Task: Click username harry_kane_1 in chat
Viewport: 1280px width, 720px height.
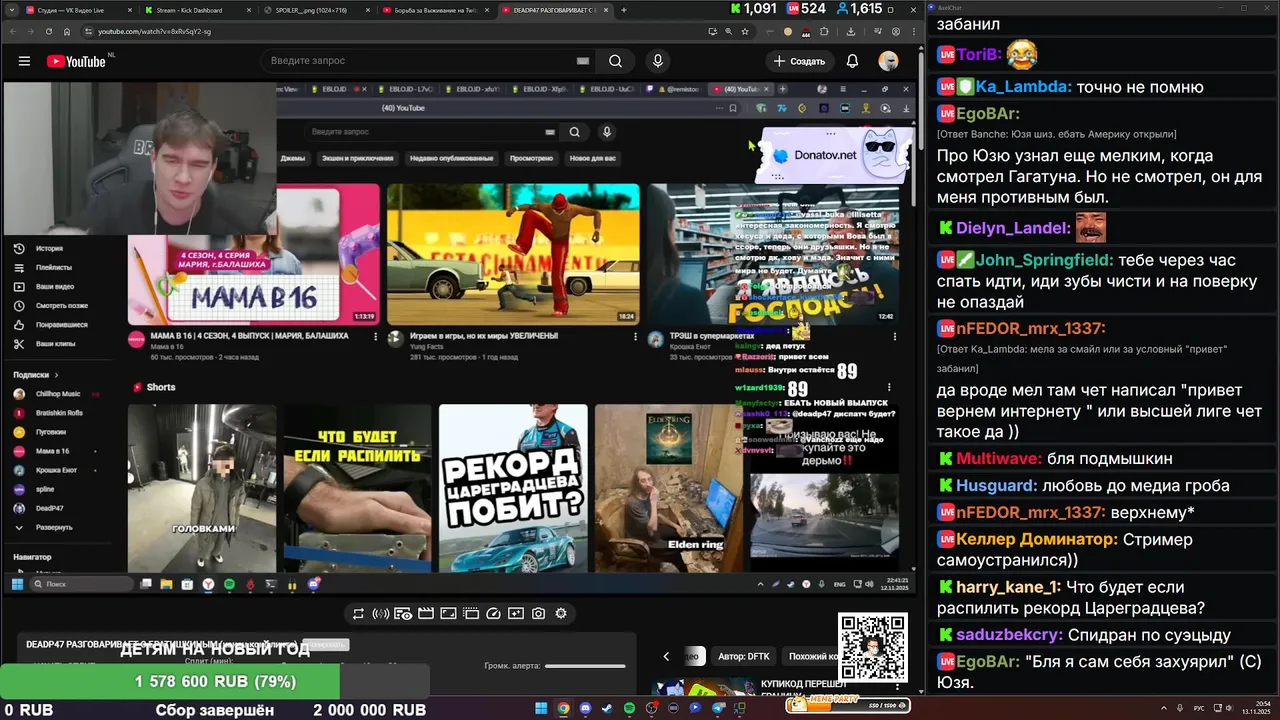Action: coord(1008,587)
